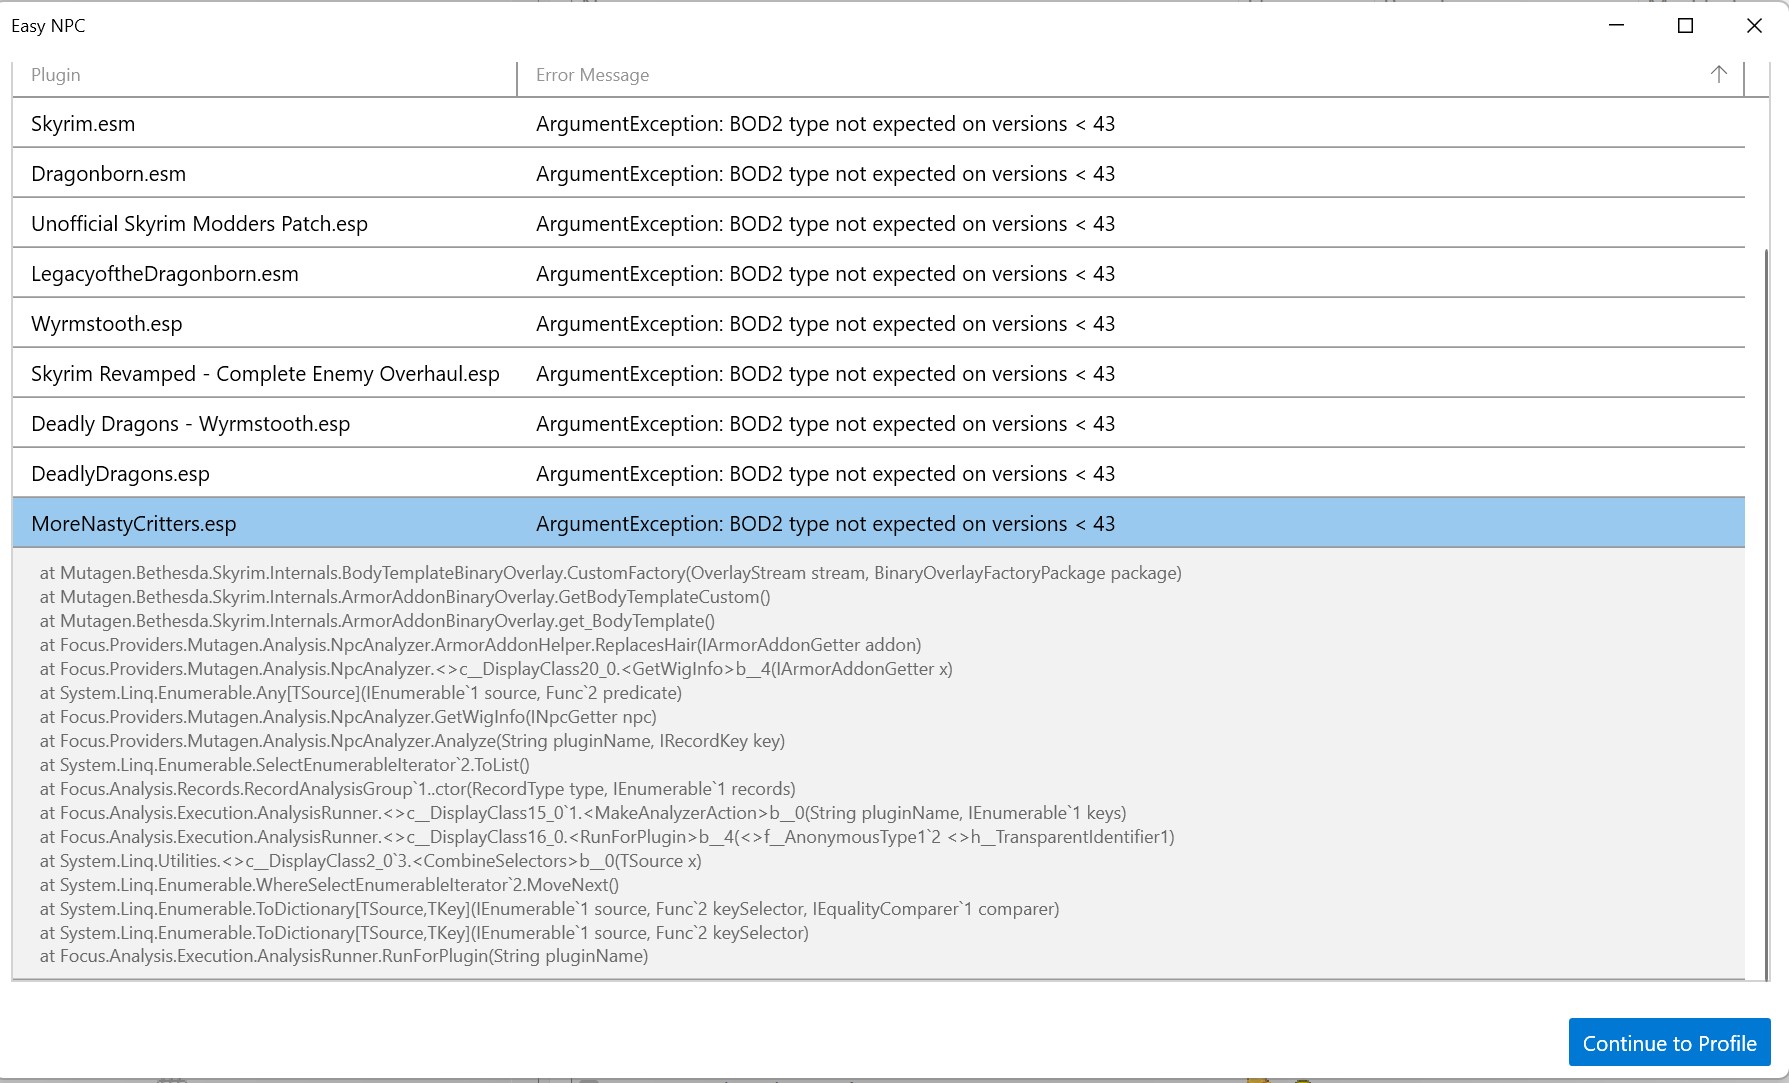Screen dimensions: 1789x1083
Task: Click the Easy NPC window title
Action: click(47, 25)
